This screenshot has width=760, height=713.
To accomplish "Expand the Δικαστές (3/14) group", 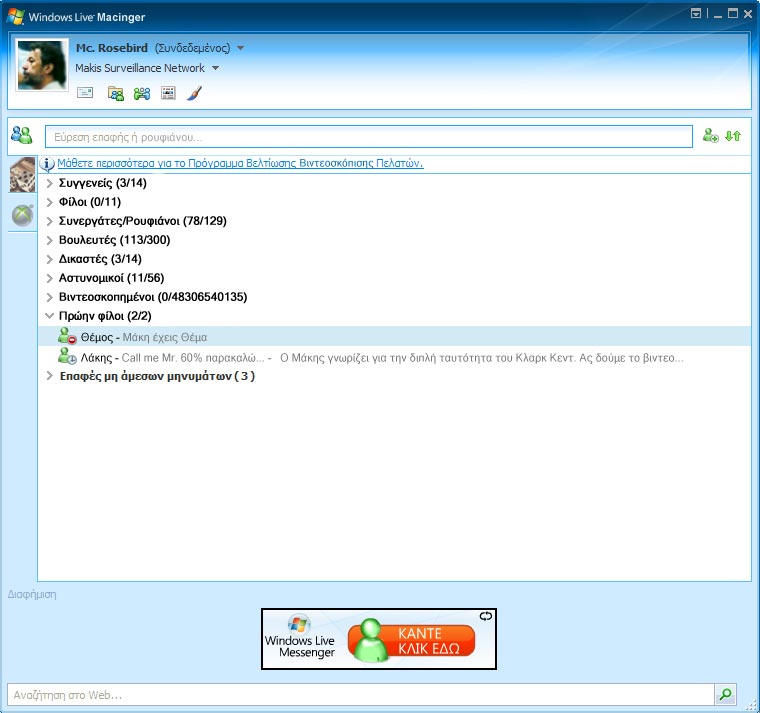I will (x=49, y=259).
